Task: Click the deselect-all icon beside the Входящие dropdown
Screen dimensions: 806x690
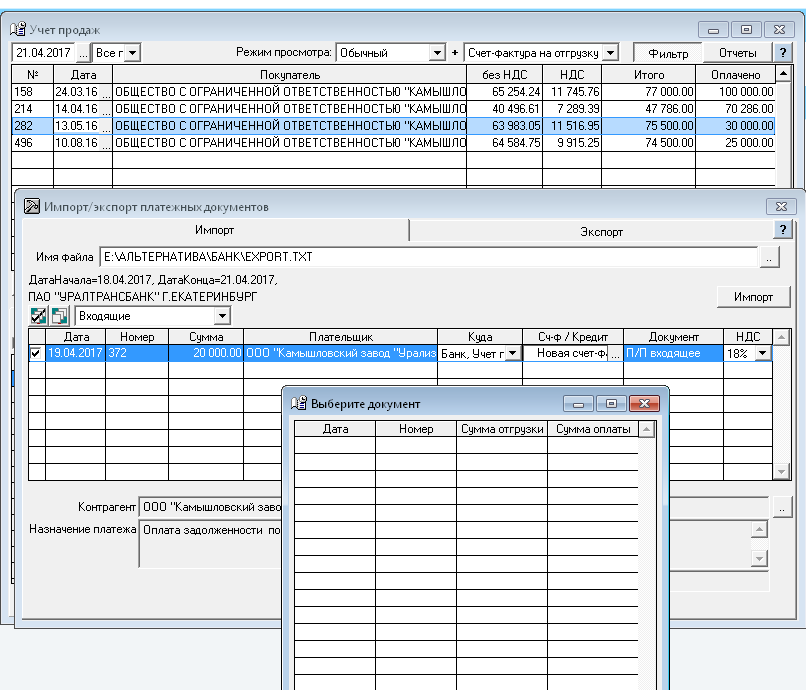Action: (x=59, y=316)
